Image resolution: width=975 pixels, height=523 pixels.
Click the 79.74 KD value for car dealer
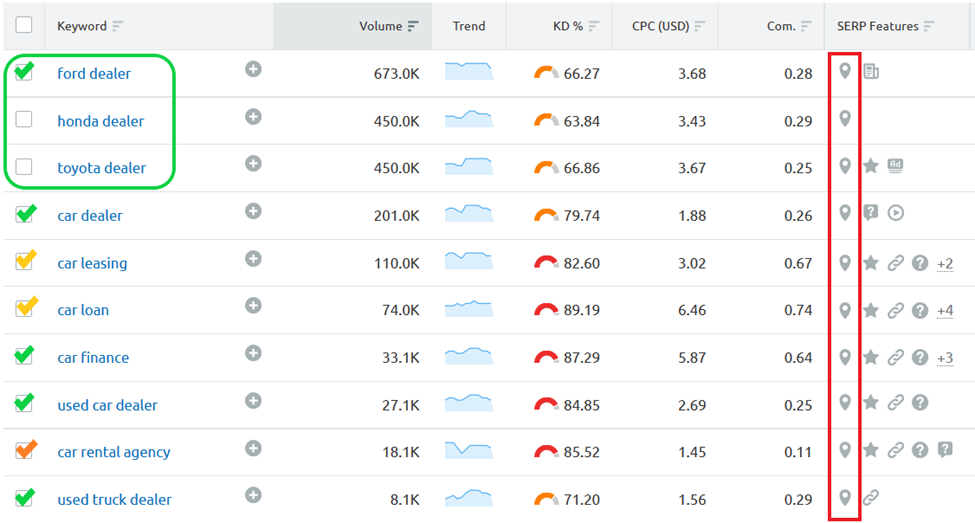[x=581, y=215]
